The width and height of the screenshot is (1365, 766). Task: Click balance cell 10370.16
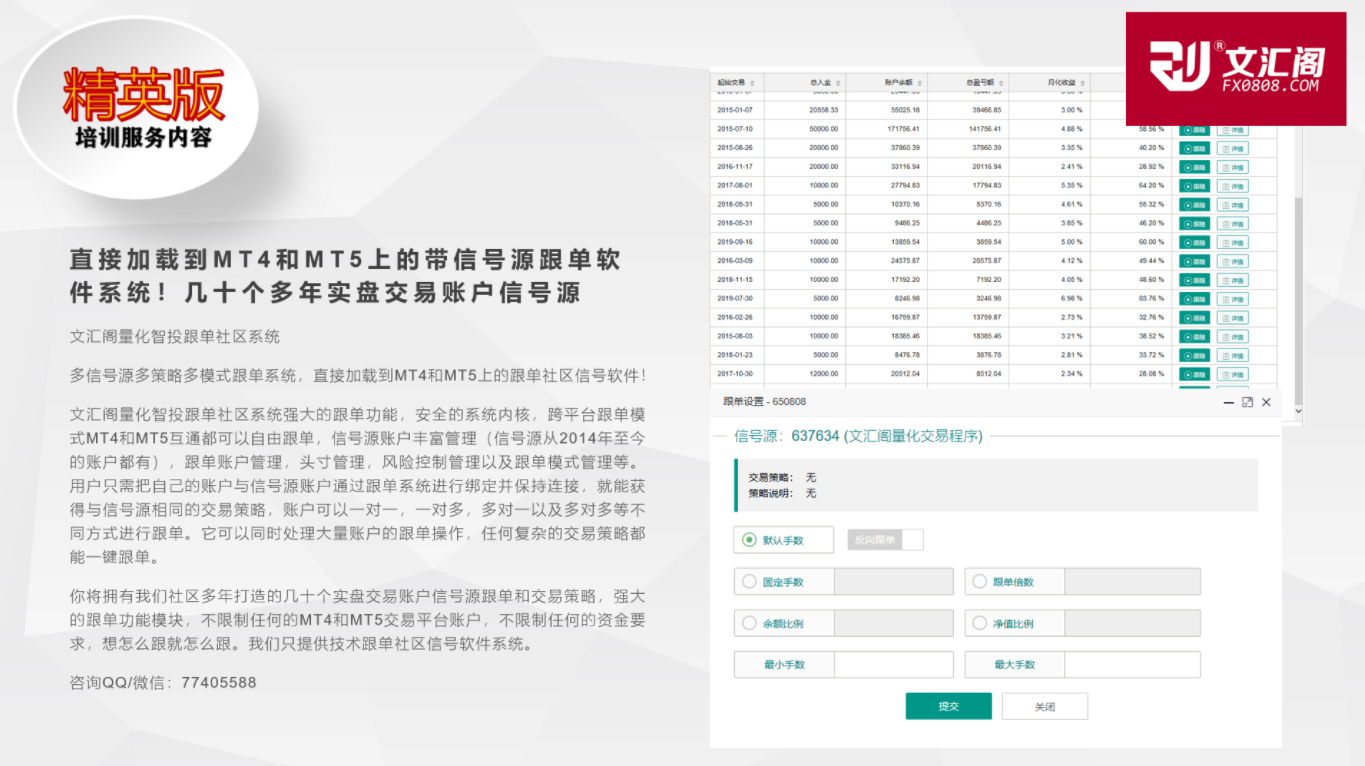coord(904,205)
